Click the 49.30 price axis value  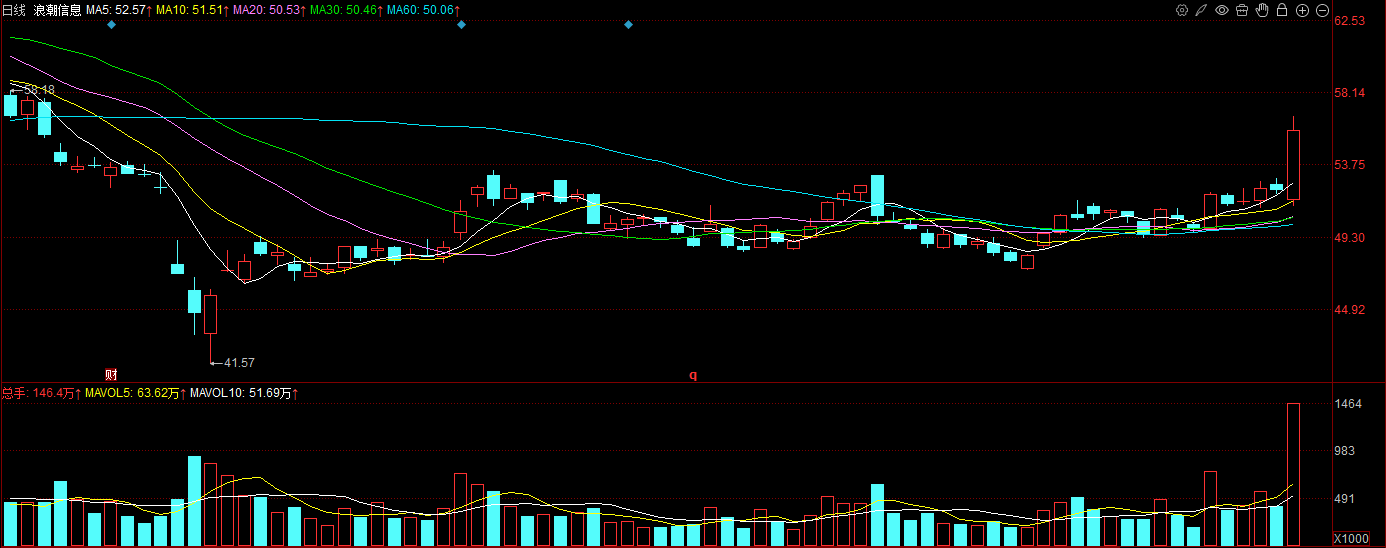click(1350, 238)
